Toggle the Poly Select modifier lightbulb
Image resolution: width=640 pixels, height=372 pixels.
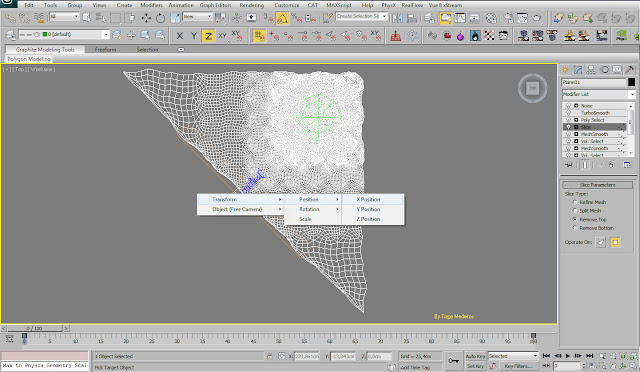(x=568, y=120)
